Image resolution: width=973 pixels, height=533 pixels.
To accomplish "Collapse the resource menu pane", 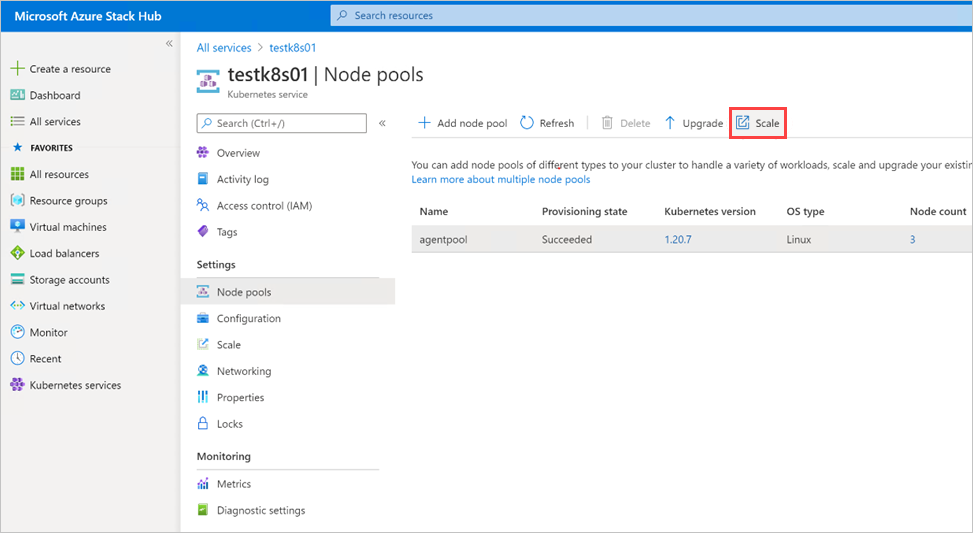I will click(x=382, y=123).
